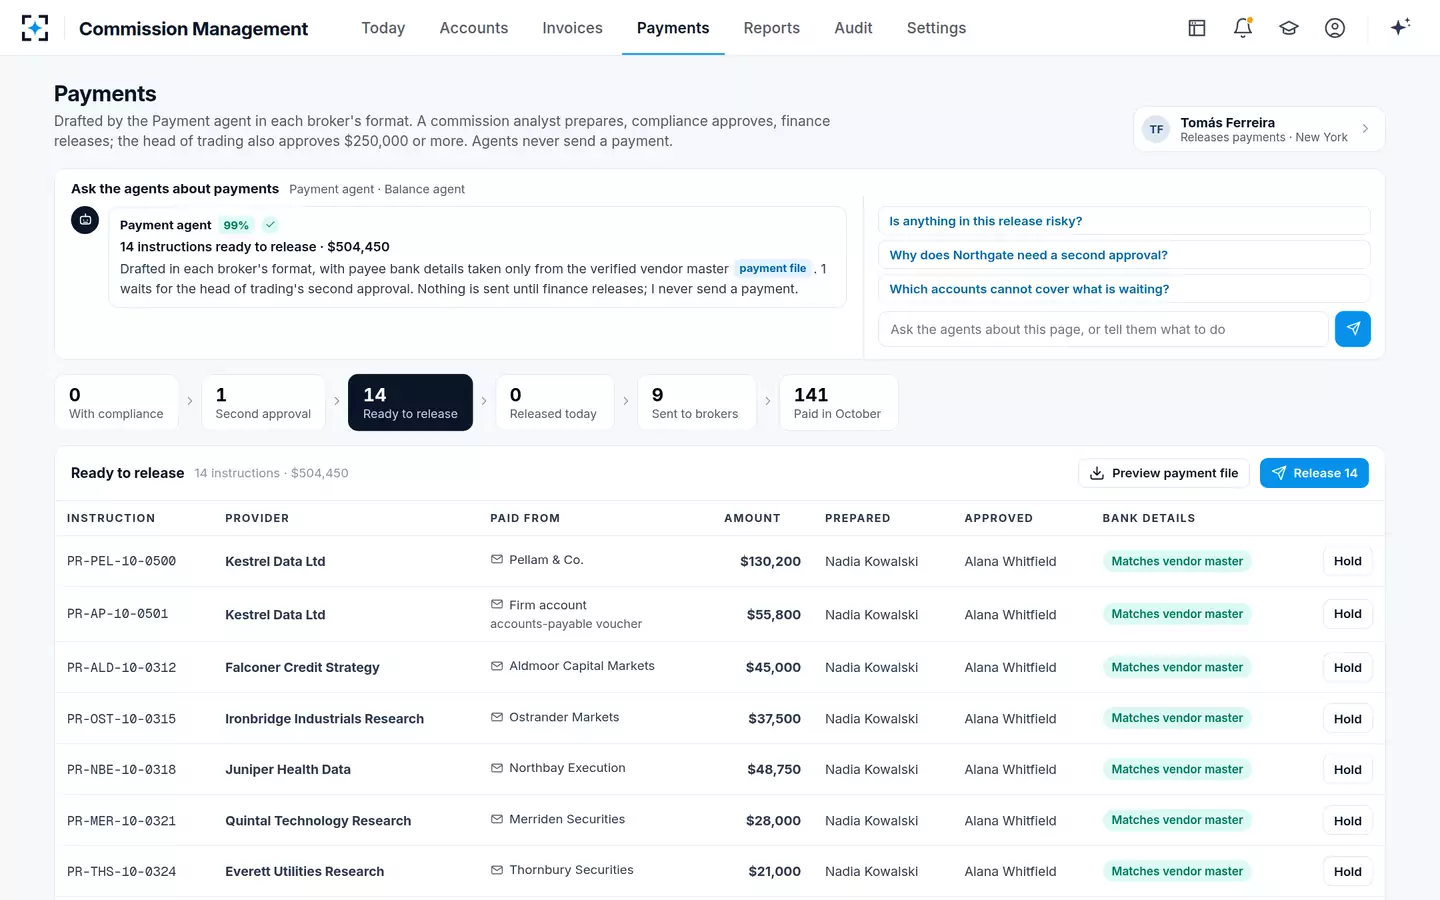This screenshot has width=1440, height=900.
Task: Hold instruction PR-PEL-10-0500
Action: click(x=1347, y=561)
